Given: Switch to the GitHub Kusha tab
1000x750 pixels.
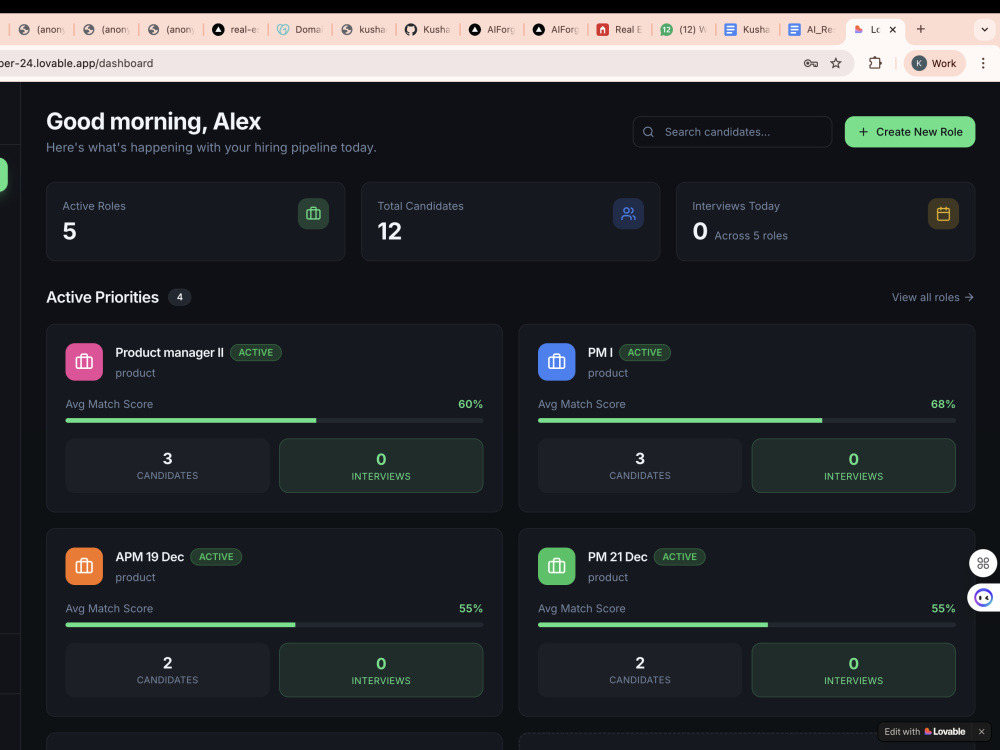Looking at the screenshot, I should click(x=427, y=29).
